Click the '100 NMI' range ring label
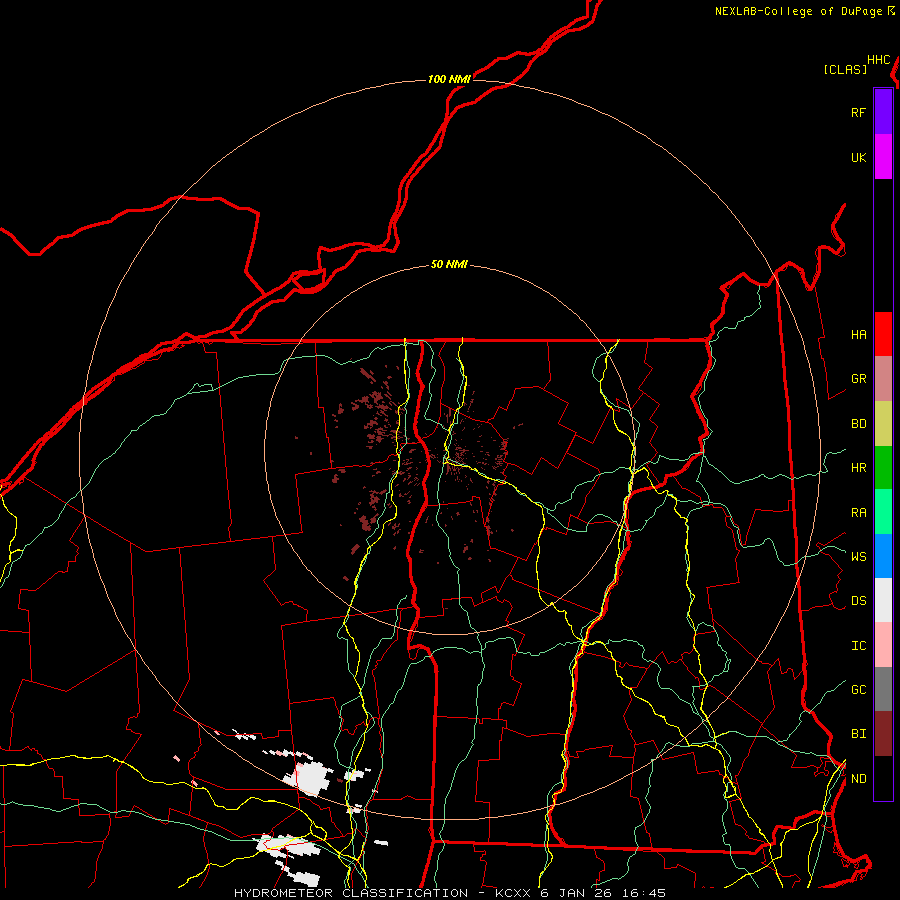 click(x=449, y=79)
